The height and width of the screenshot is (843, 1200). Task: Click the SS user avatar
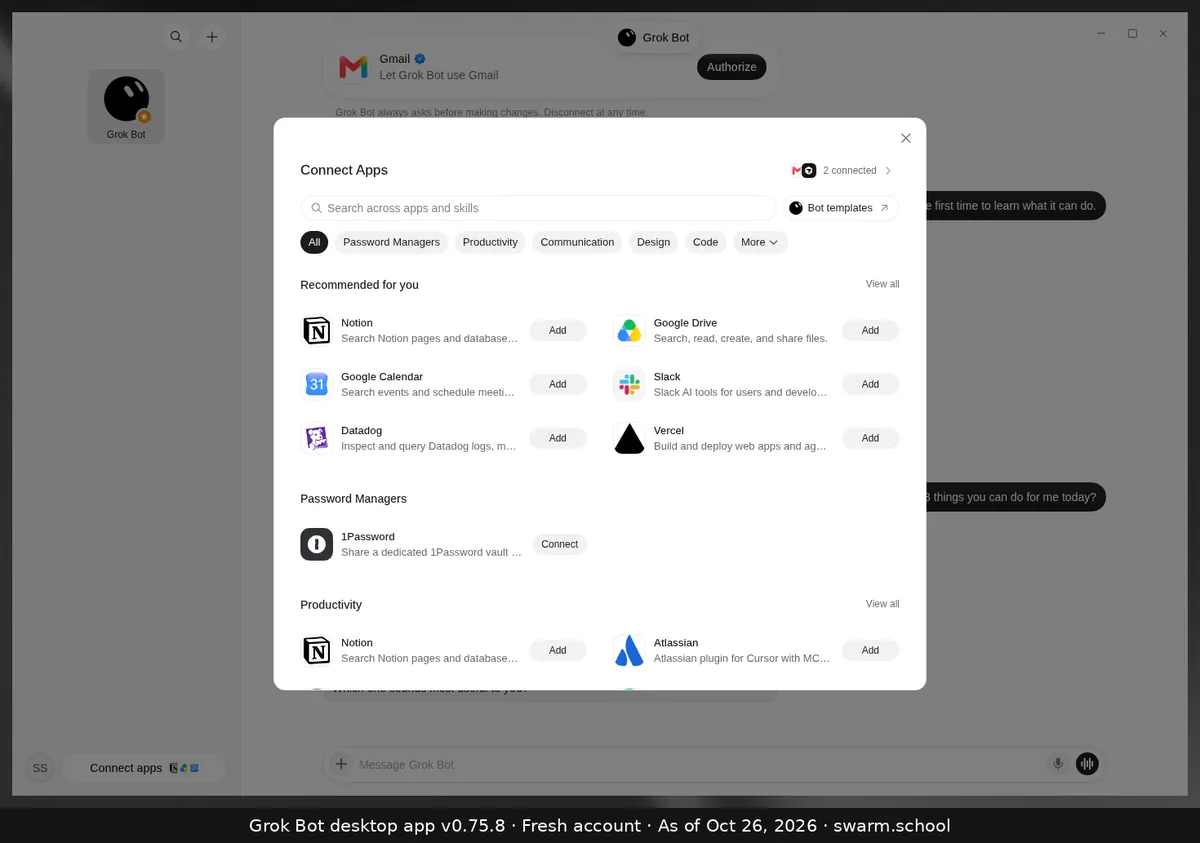[x=40, y=768]
